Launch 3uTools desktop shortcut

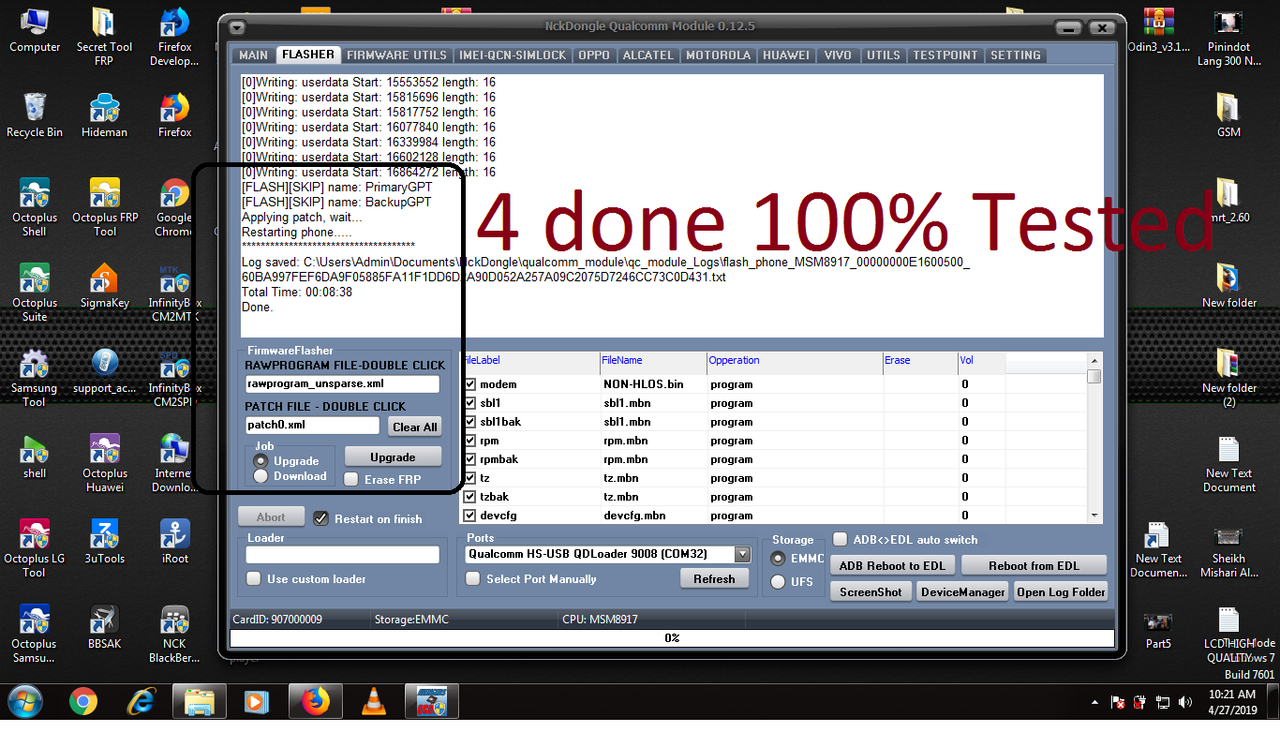[104, 541]
